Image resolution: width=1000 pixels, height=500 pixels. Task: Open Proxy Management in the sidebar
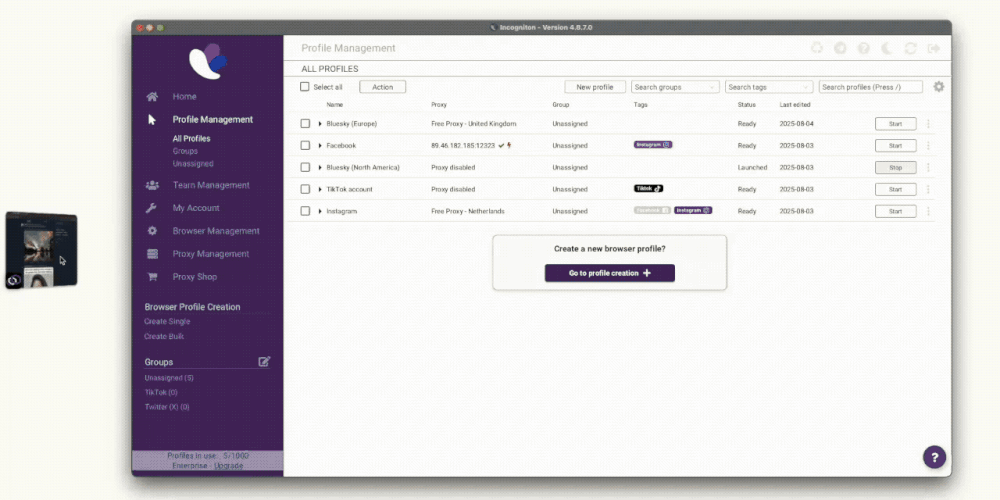coord(210,254)
